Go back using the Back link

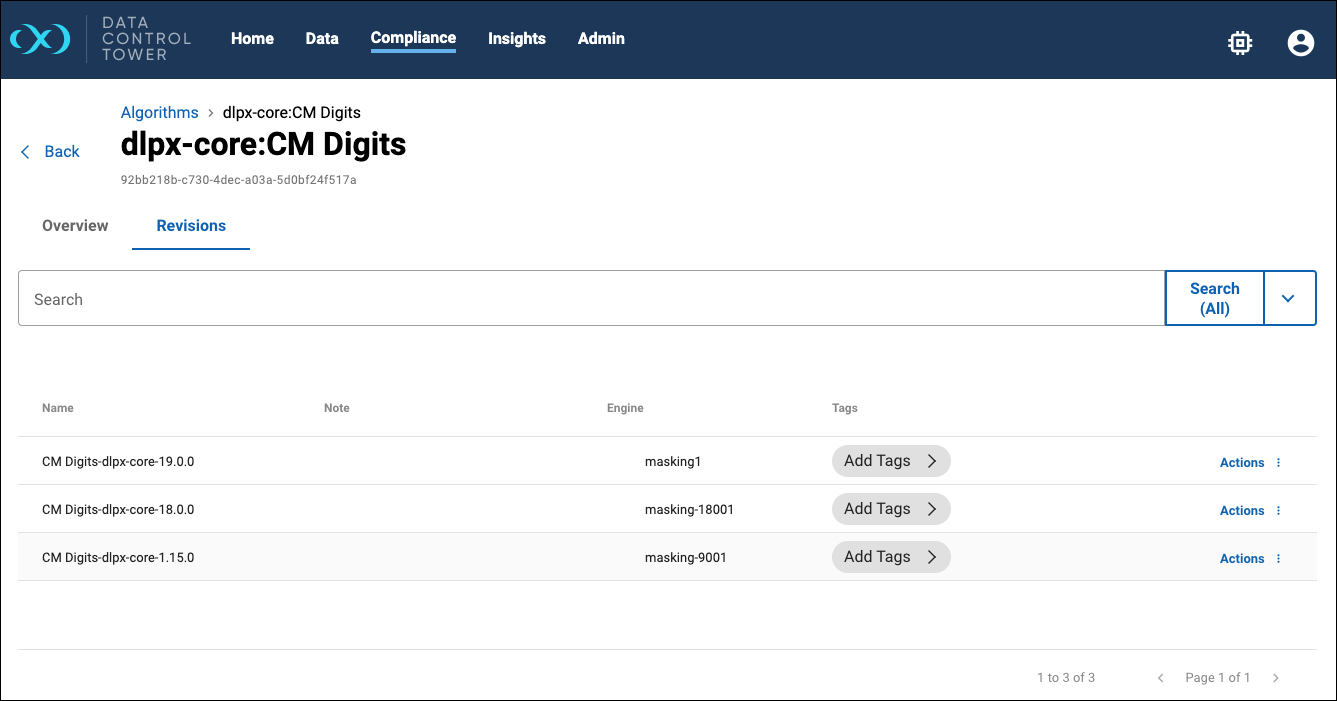click(51, 152)
